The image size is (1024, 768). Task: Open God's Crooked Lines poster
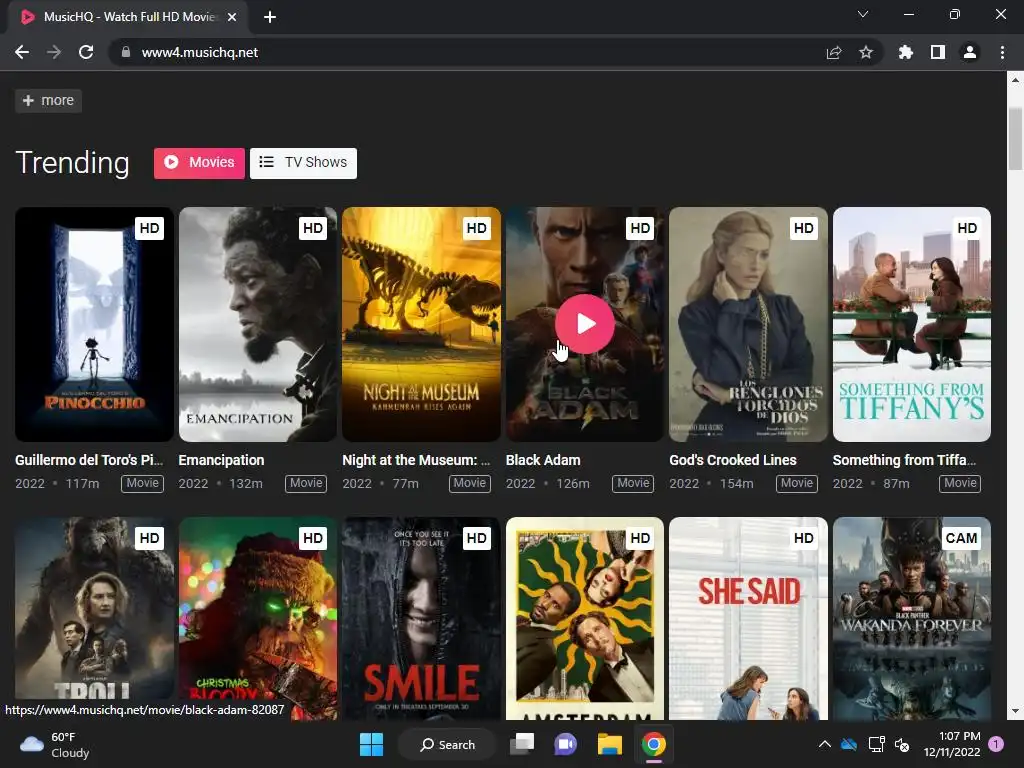748,325
